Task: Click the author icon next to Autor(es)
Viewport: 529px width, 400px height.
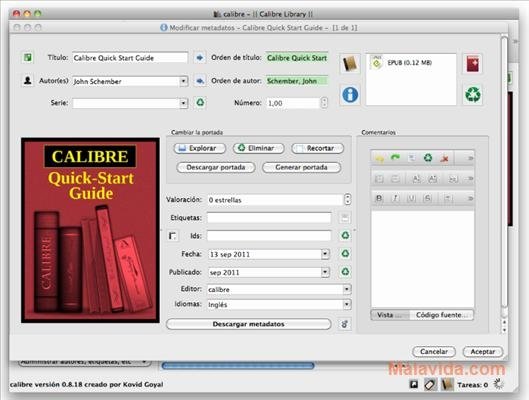Action: point(28,81)
